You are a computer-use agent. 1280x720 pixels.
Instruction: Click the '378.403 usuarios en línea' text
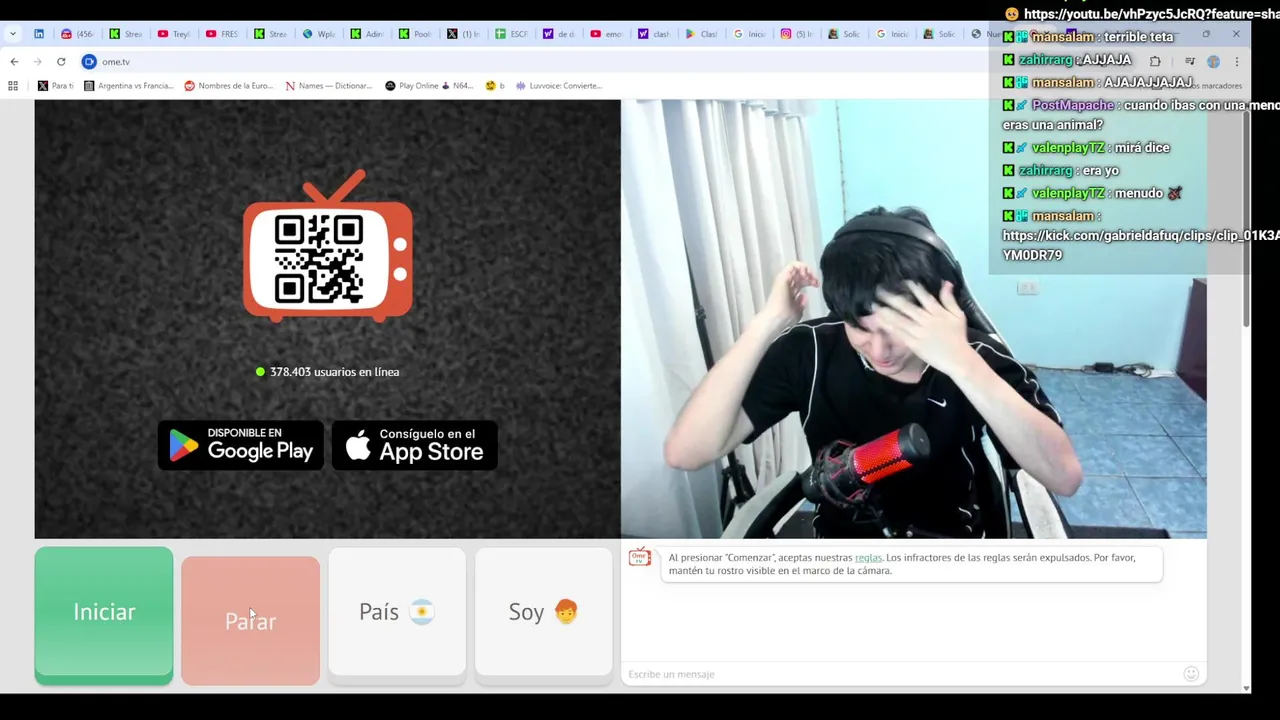click(334, 372)
